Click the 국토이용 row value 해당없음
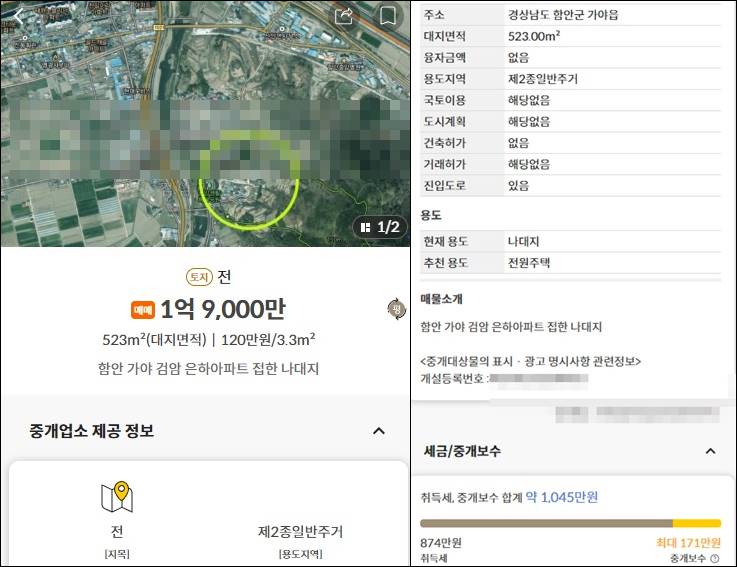 tap(529, 100)
